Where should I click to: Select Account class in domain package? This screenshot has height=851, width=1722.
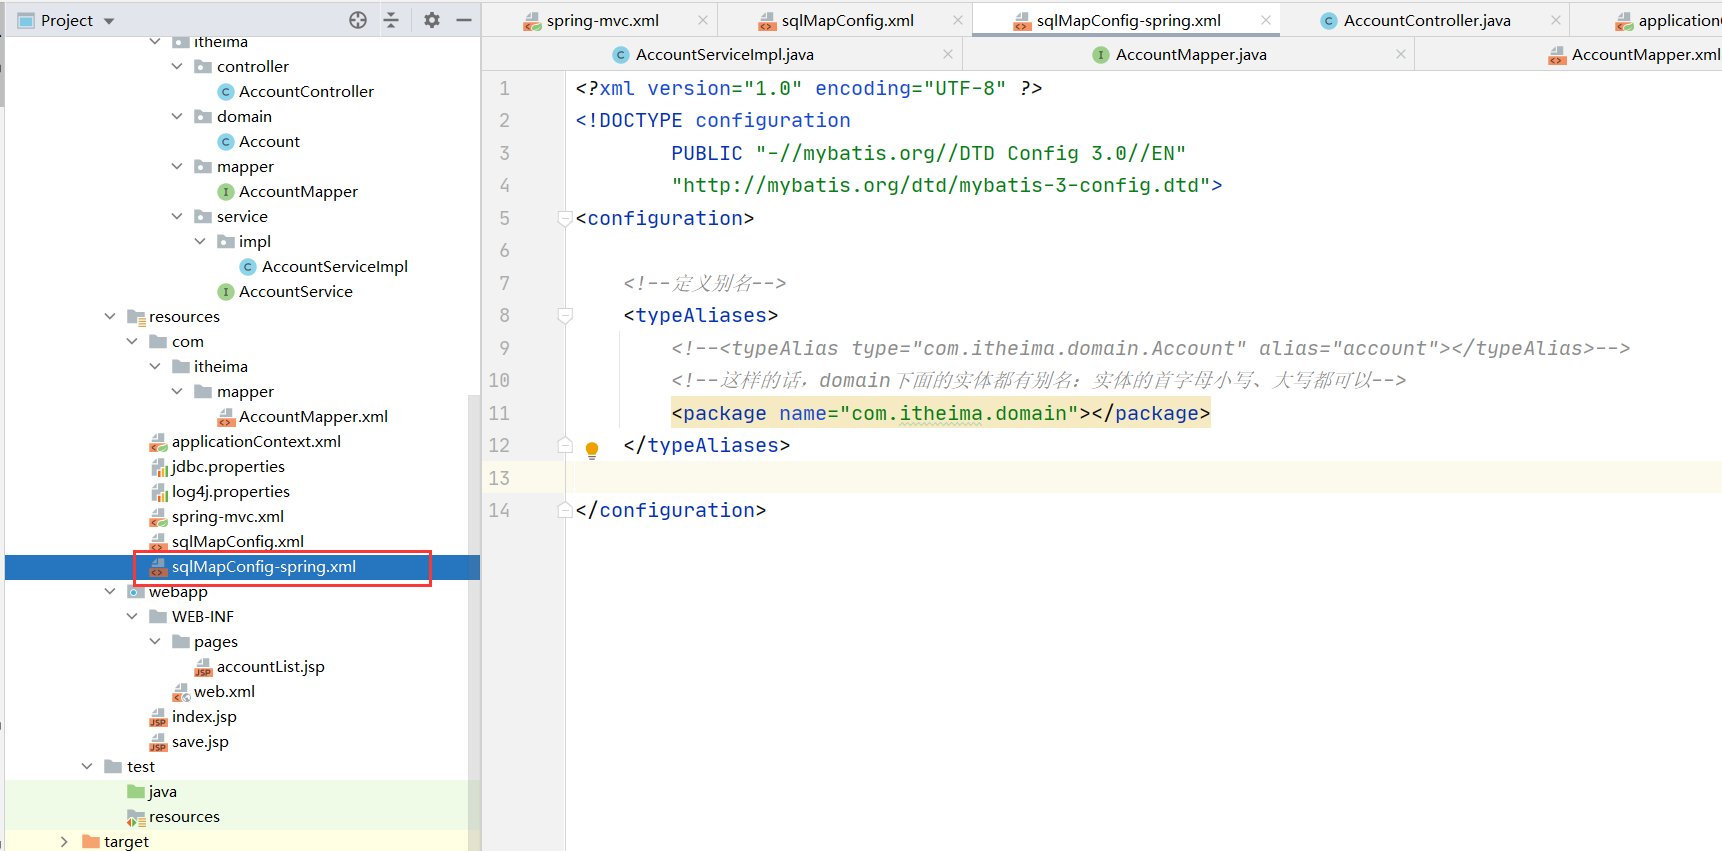pyautogui.click(x=269, y=141)
